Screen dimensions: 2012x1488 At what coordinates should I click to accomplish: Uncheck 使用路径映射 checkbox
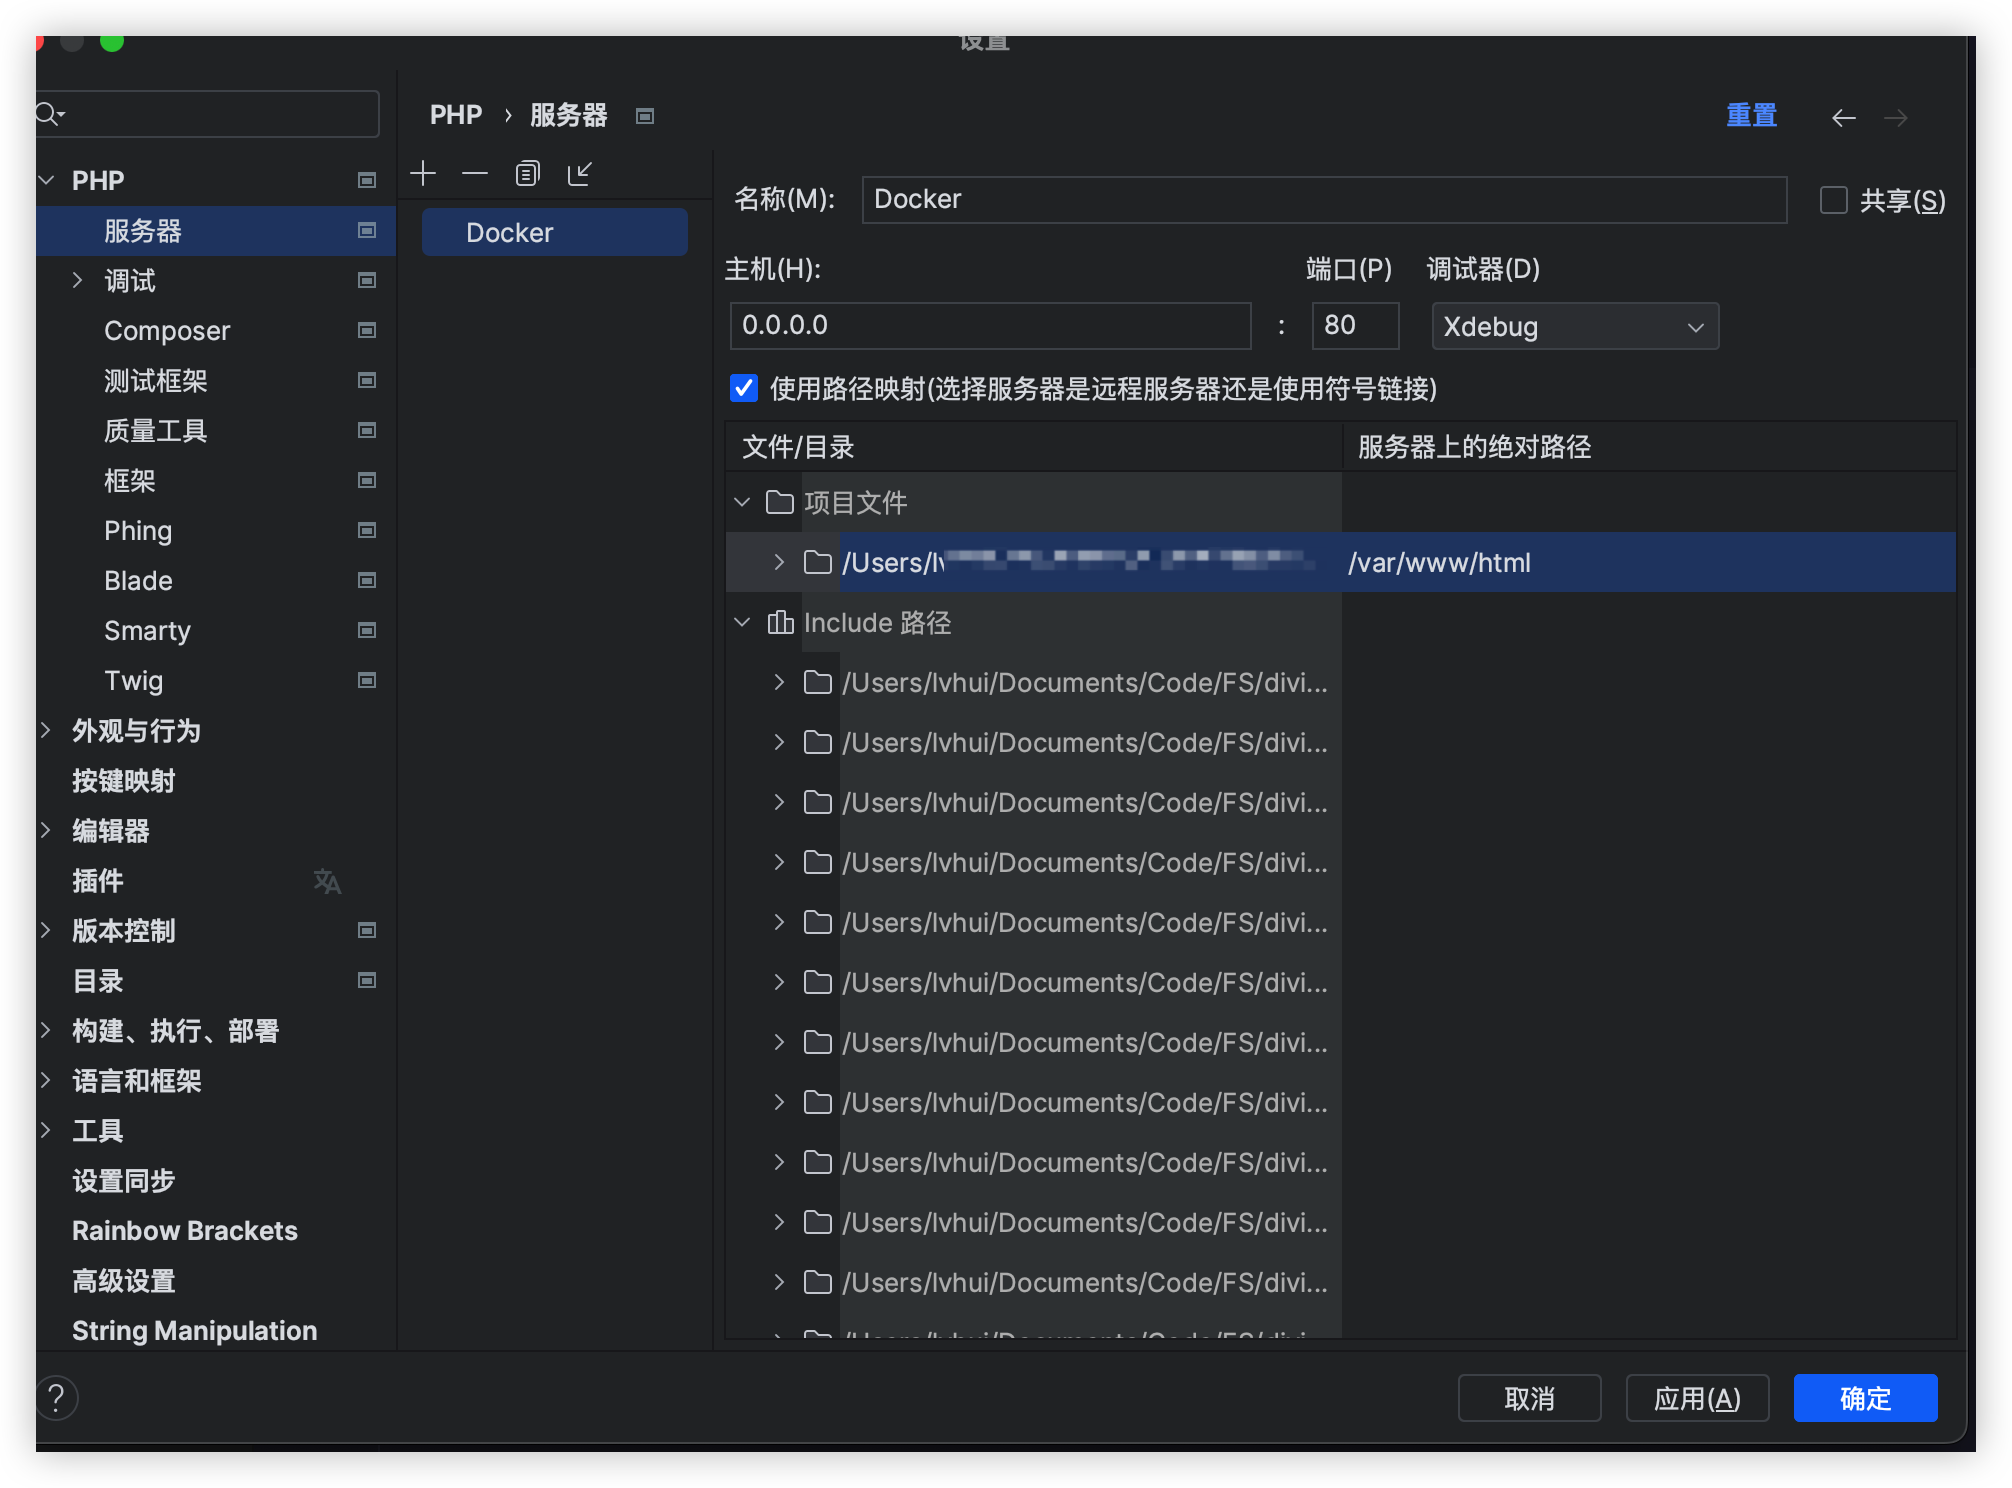pyautogui.click(x=744, y=388)
